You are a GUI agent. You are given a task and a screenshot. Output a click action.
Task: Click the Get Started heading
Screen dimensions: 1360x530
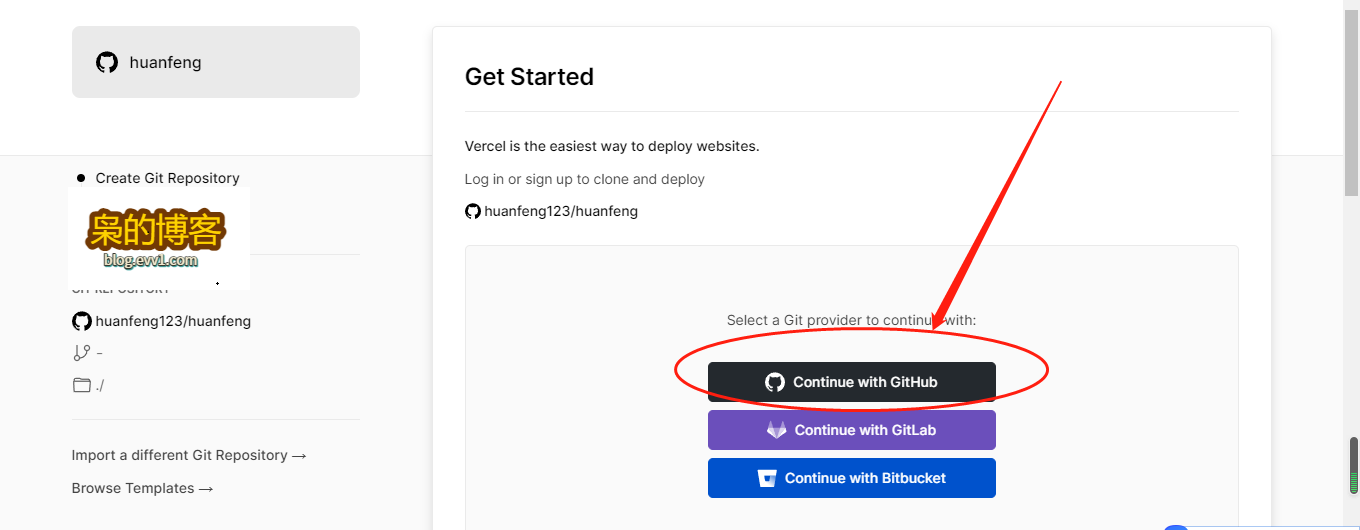[x=529, y=77]
